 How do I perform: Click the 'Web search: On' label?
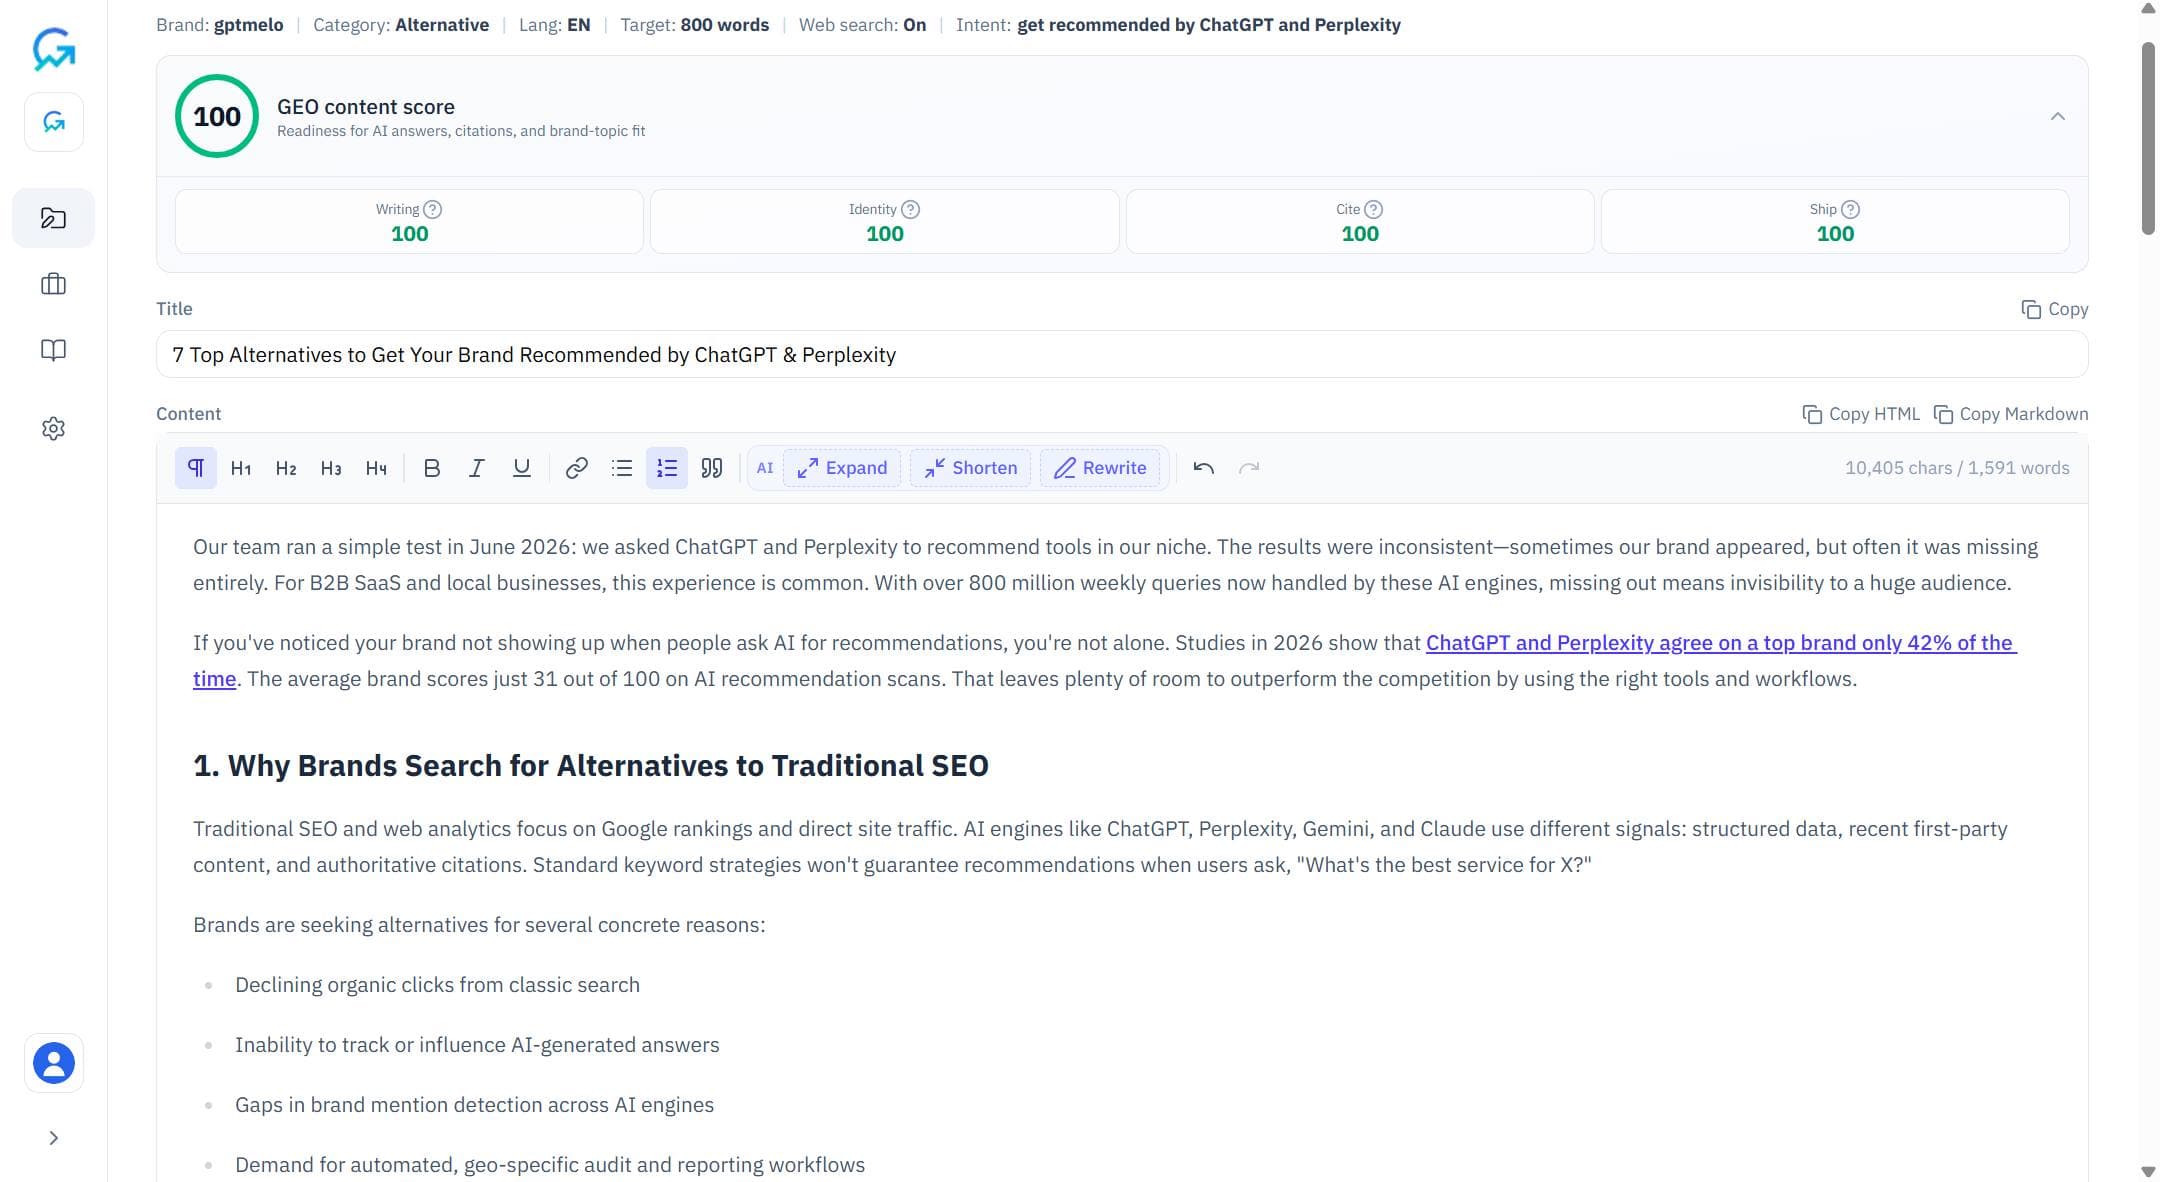[x=862, y=25]
